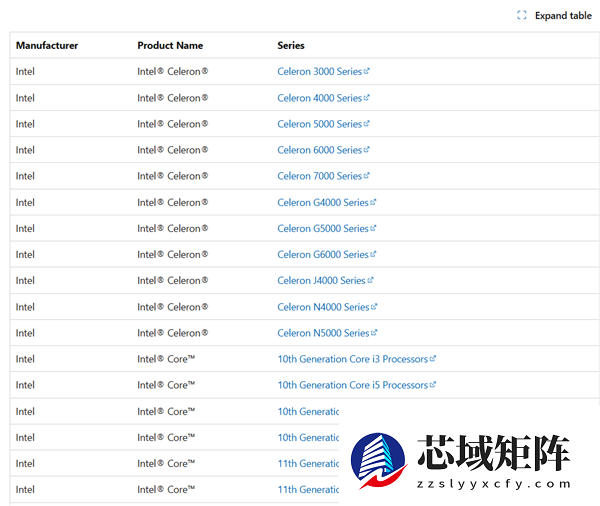Click the Series column header
The height and width of the screenshot is (506, 600).
tap(291, 46)
